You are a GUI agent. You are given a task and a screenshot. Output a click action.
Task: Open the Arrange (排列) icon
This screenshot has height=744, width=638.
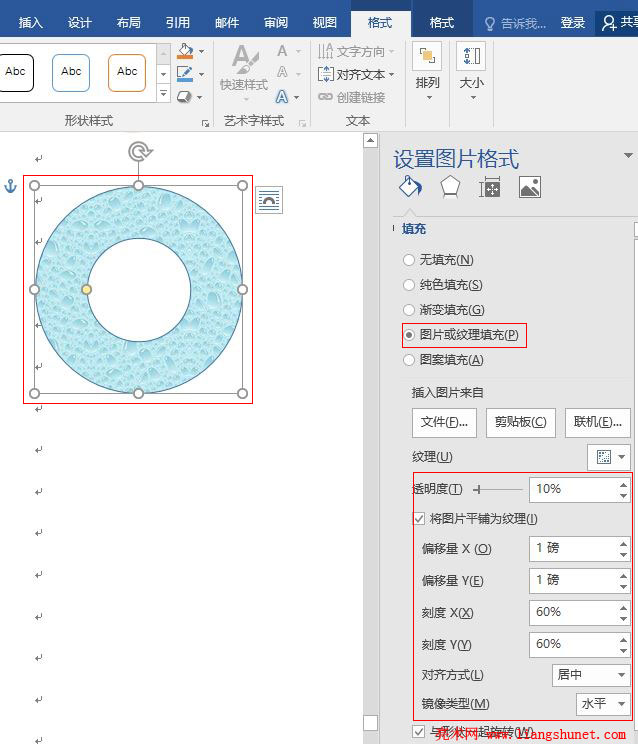427,56
